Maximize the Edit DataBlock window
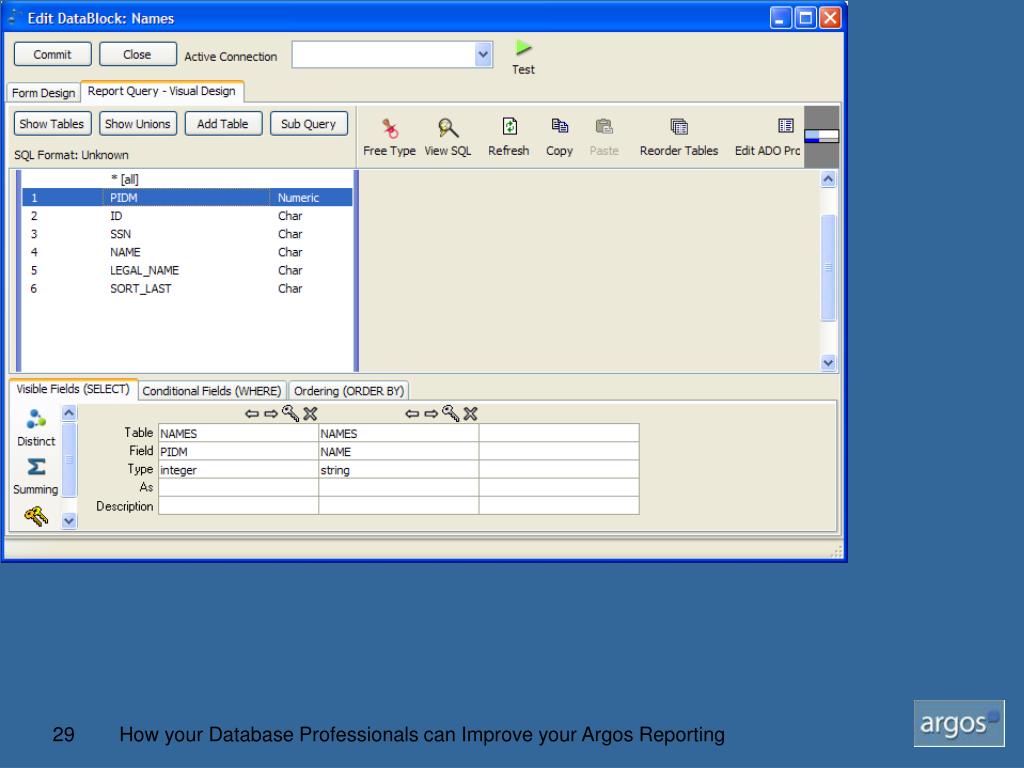Image resolution: width=1024 pixels, height=768 pixels. 806,18
